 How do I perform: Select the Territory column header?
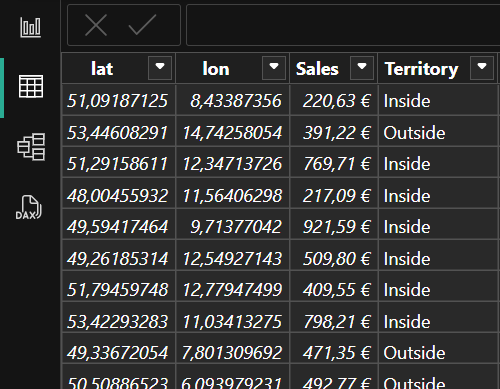(438, 68)
